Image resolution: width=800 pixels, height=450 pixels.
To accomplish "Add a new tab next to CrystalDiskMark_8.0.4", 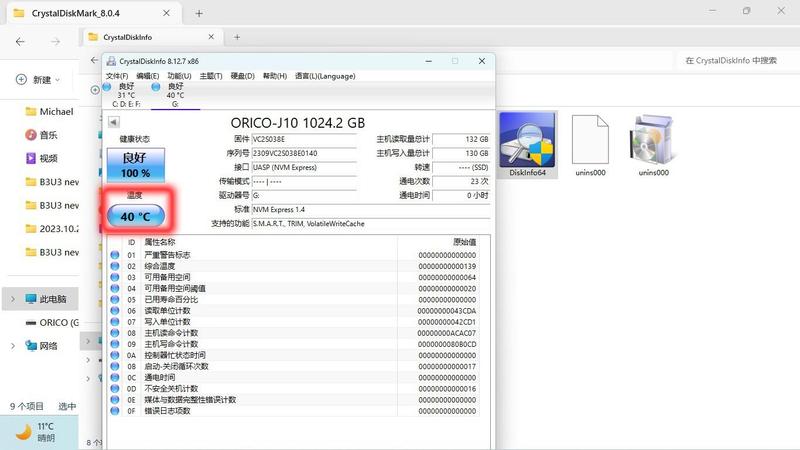I will pyautogui.click(x=199, y=13).
